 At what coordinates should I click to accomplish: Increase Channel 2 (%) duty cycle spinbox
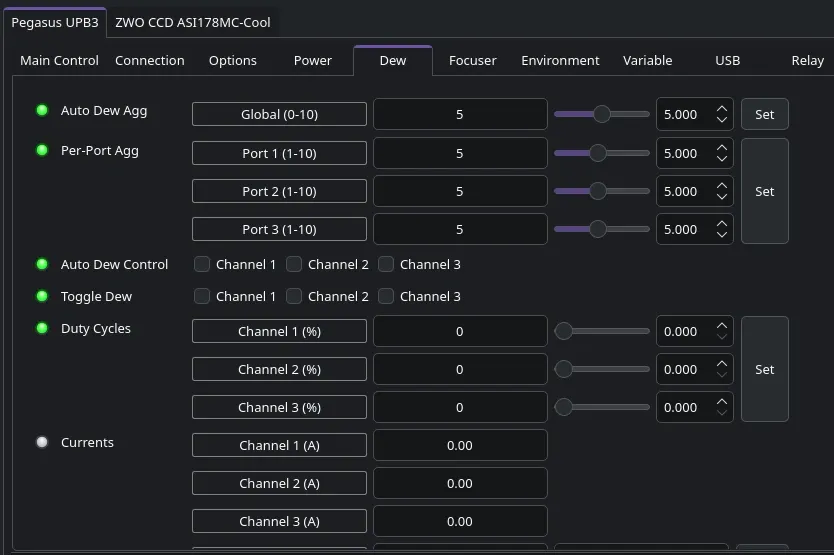point(722,363)
